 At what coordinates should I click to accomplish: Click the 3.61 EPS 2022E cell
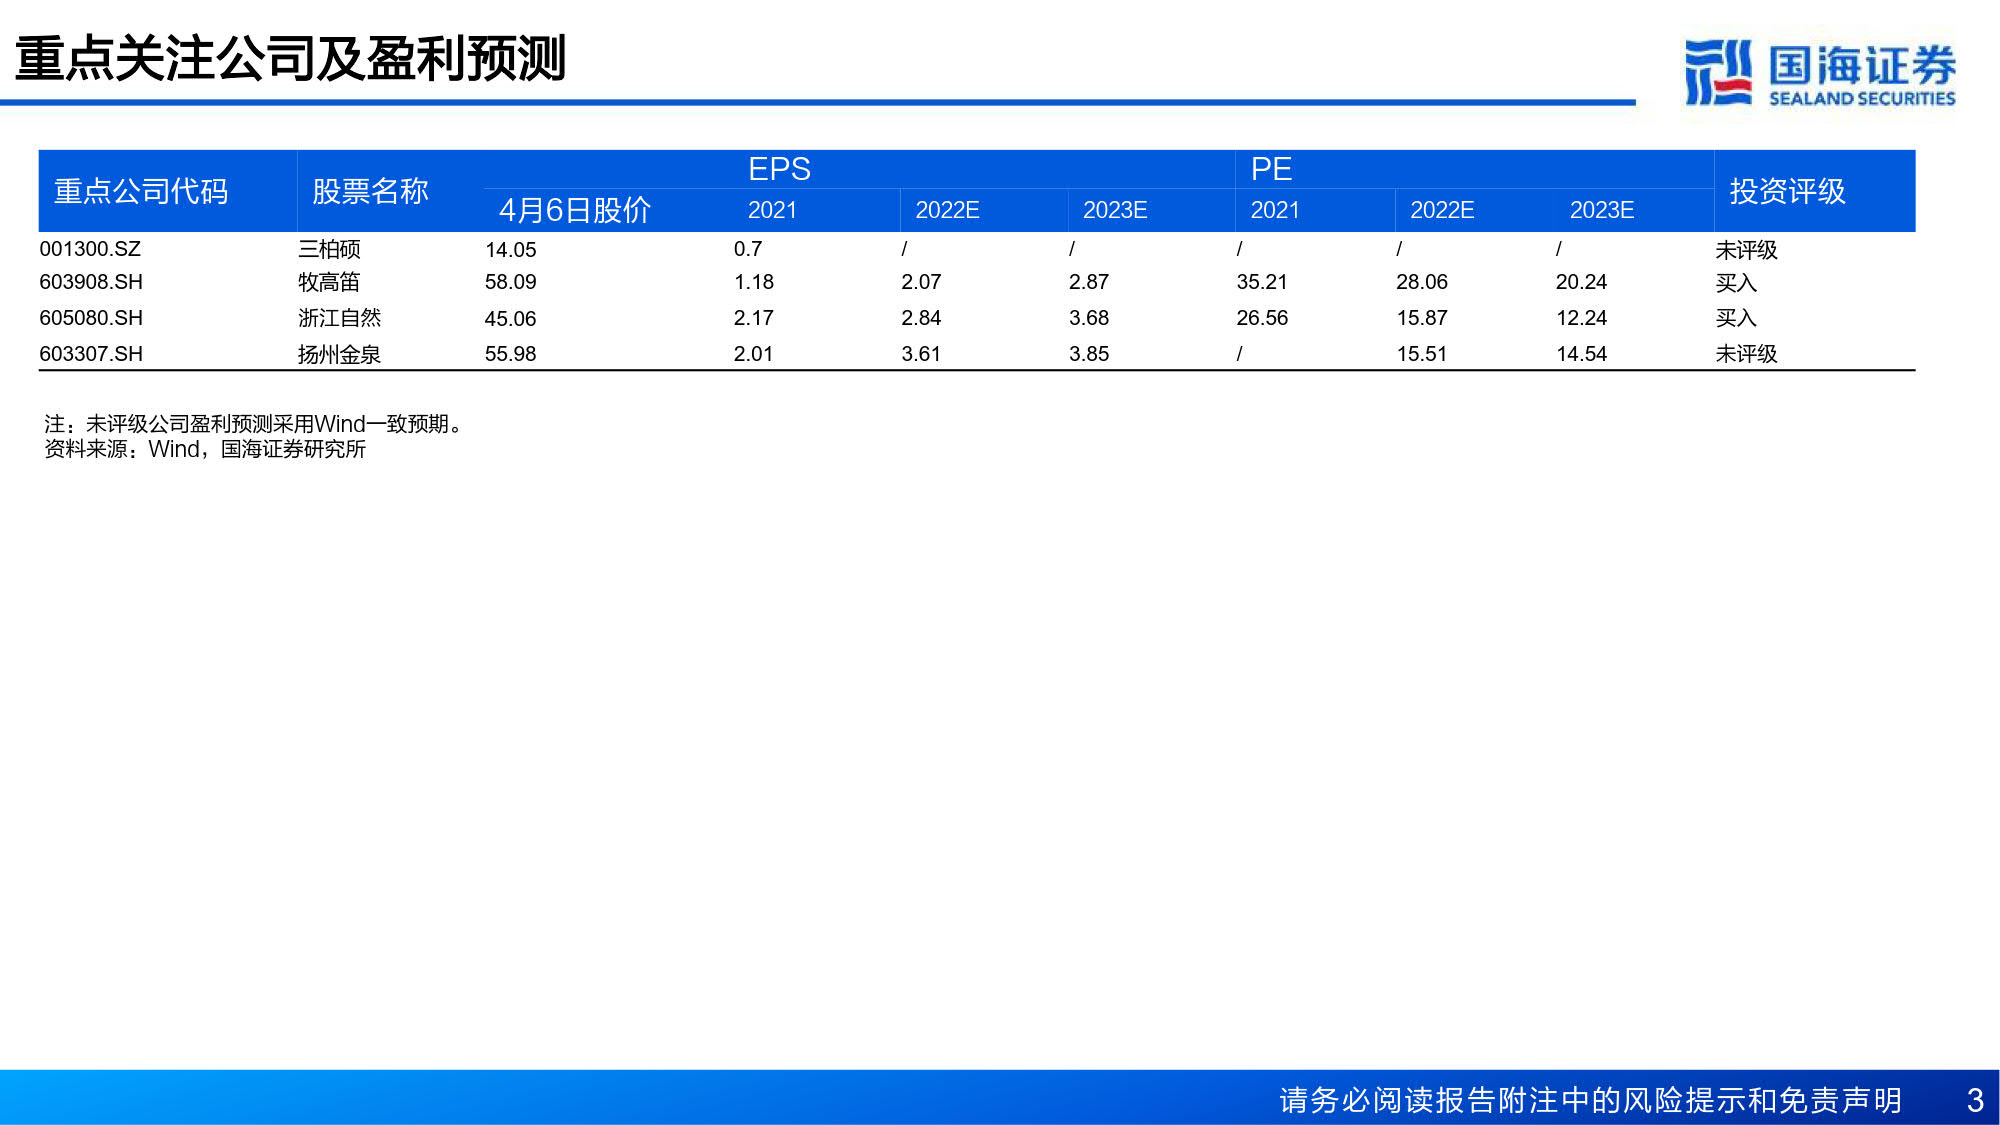921,354
